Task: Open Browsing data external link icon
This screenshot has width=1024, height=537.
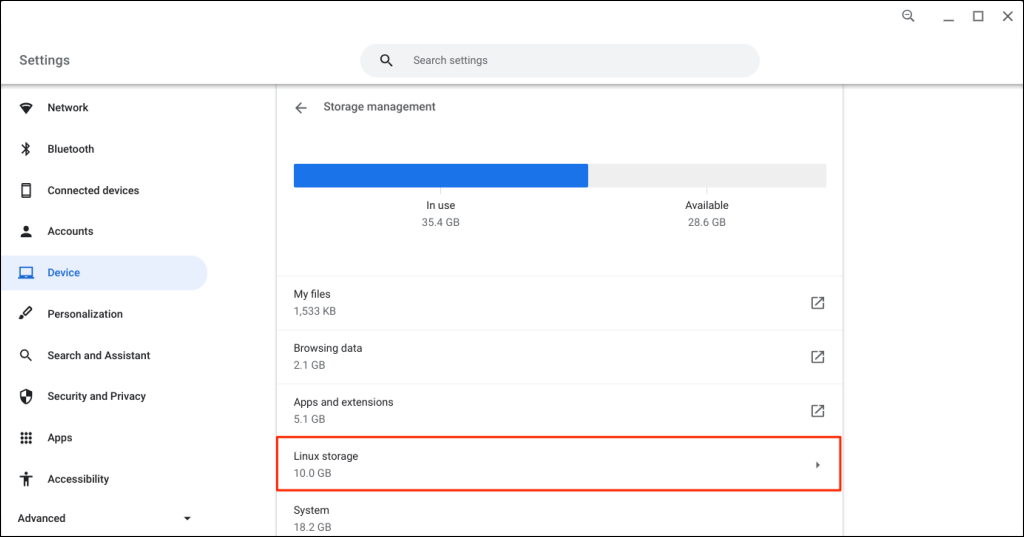Action: coord(817,356)
